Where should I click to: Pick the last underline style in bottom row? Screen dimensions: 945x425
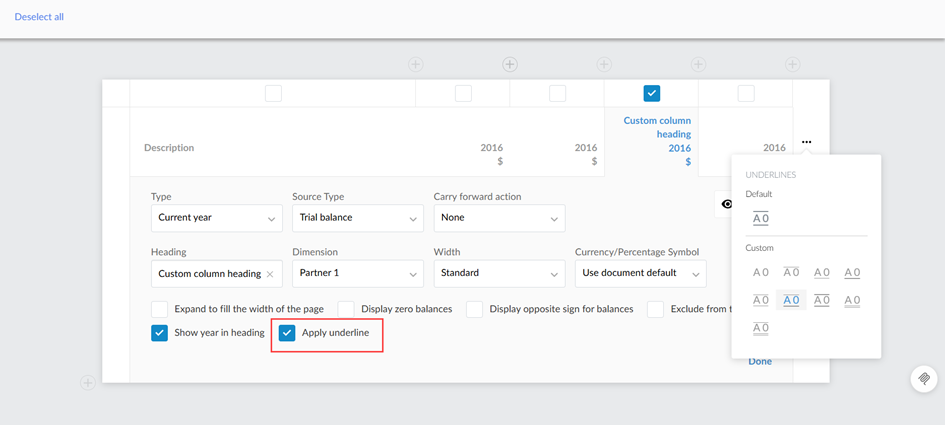click(x=761, y=328)
